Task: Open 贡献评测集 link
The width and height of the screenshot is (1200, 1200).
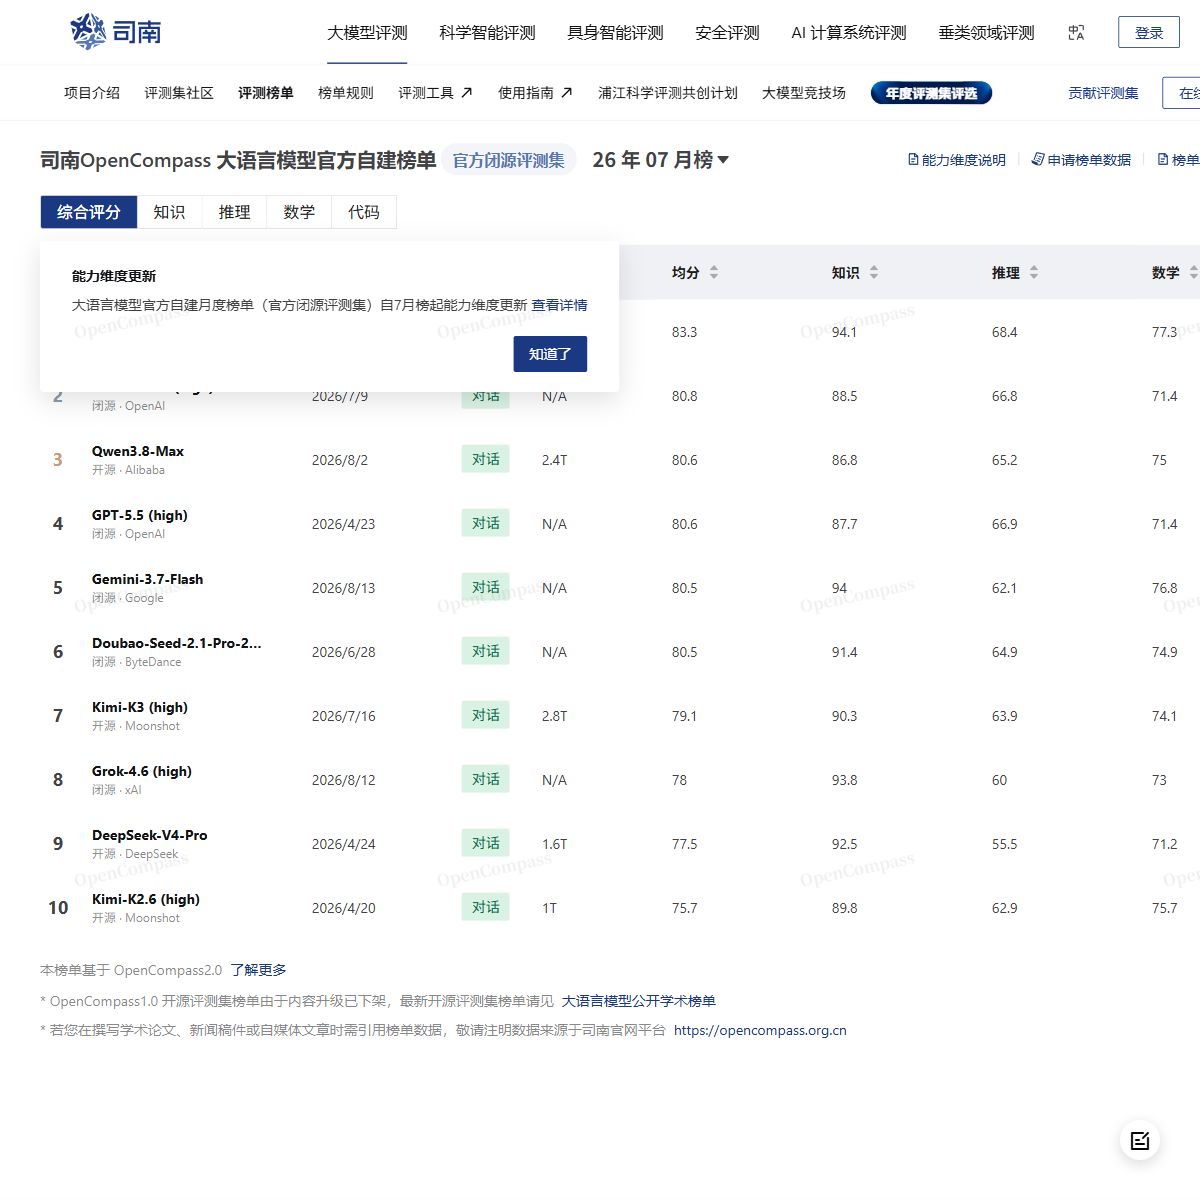Action: click(x=1103, y=93)
